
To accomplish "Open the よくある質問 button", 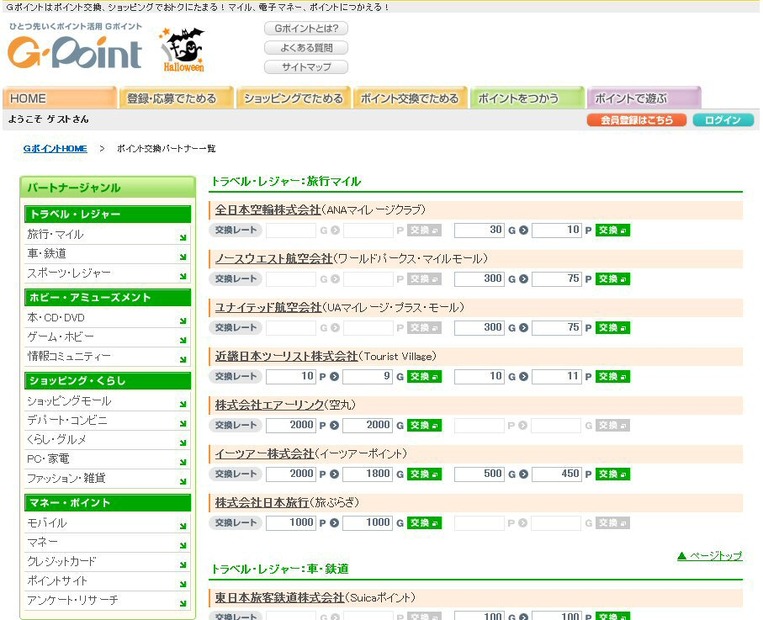I will [x=306, y=48].
